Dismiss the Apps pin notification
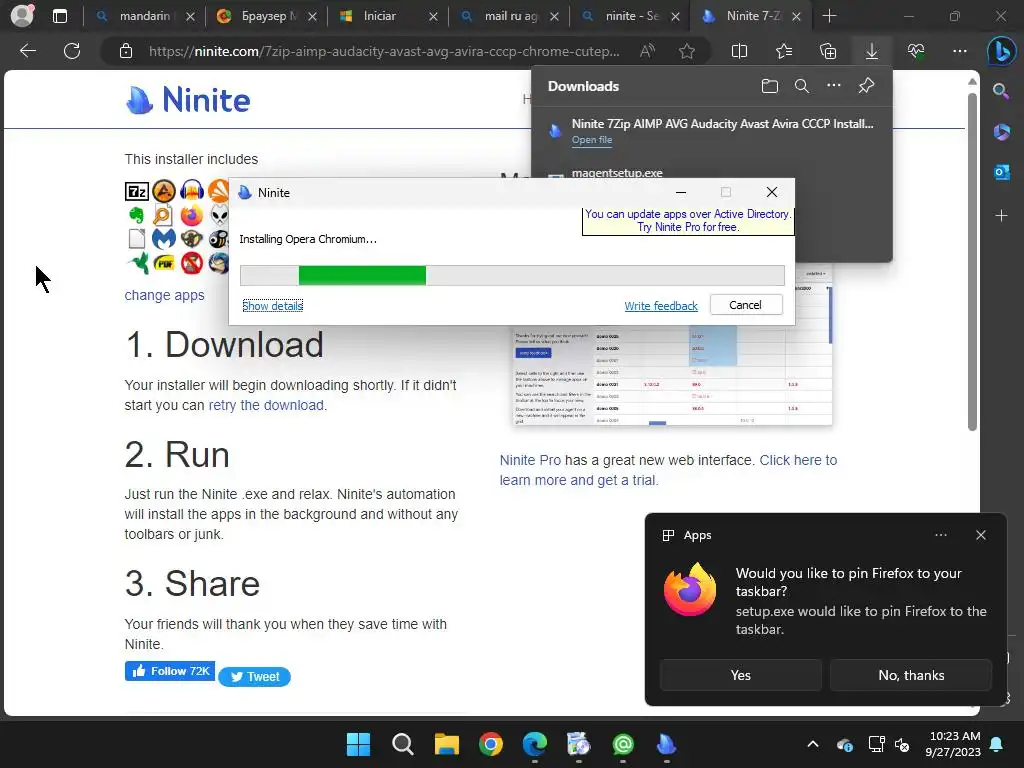This screenshot has width=1024, height=768. tap(981, 535)
